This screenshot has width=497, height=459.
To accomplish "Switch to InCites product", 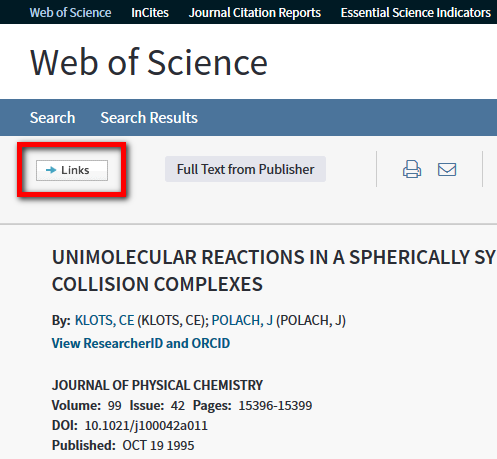I will point(150,13).
